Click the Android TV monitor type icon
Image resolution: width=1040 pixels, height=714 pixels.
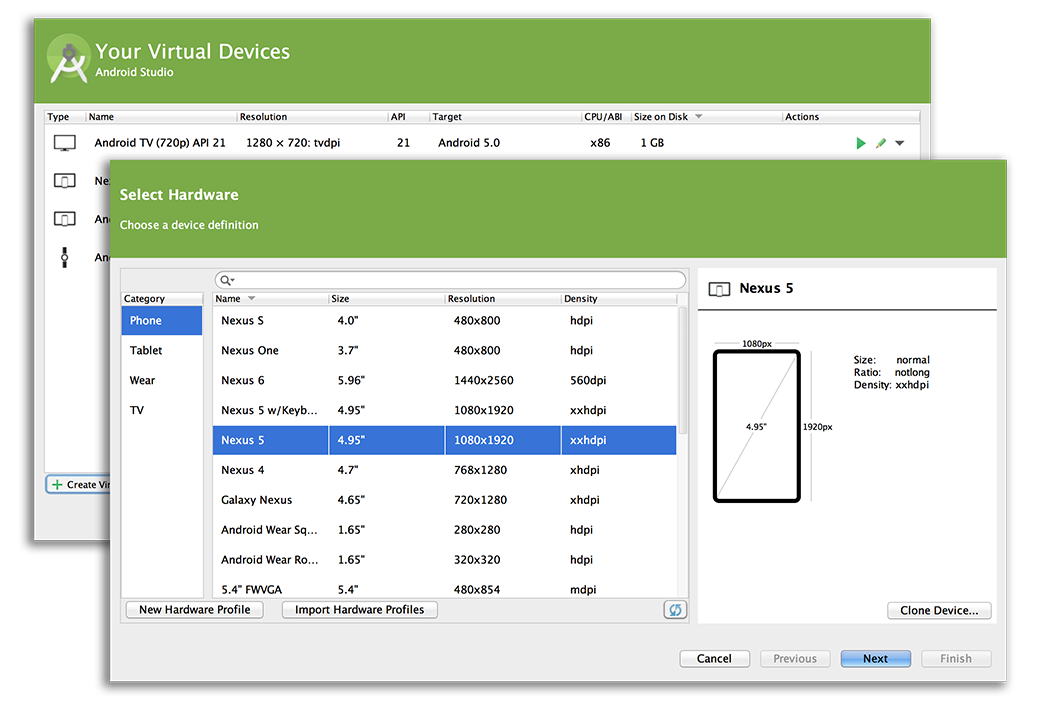(64, 143)
